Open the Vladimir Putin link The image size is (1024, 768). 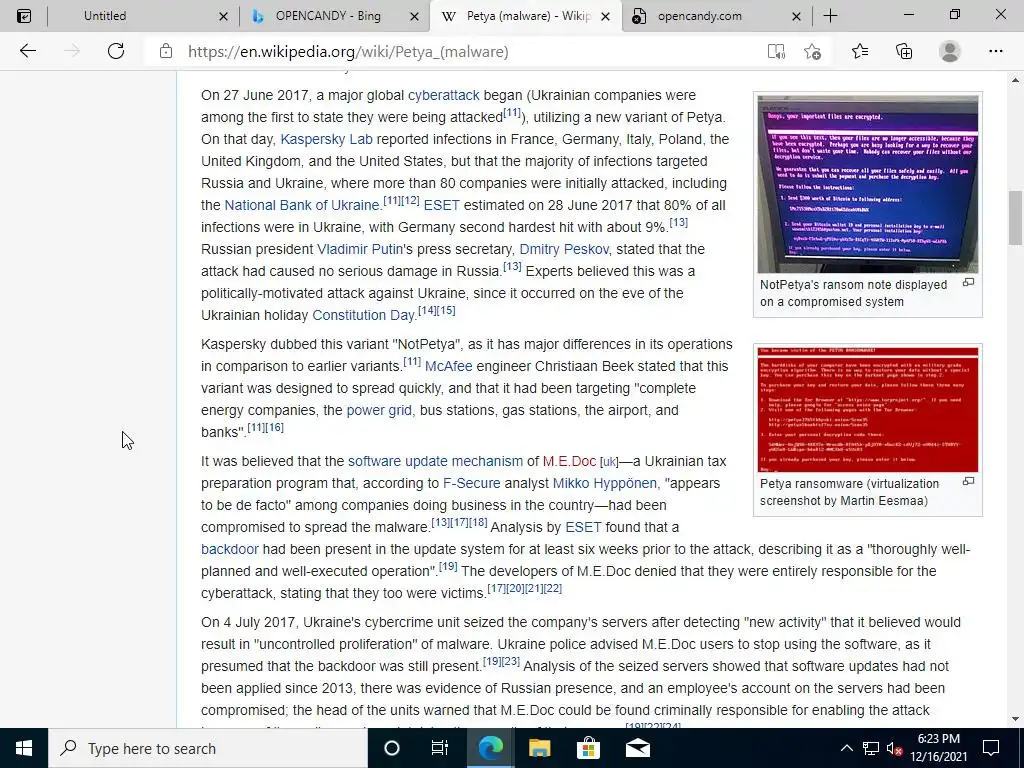click(x=360, y=249)
